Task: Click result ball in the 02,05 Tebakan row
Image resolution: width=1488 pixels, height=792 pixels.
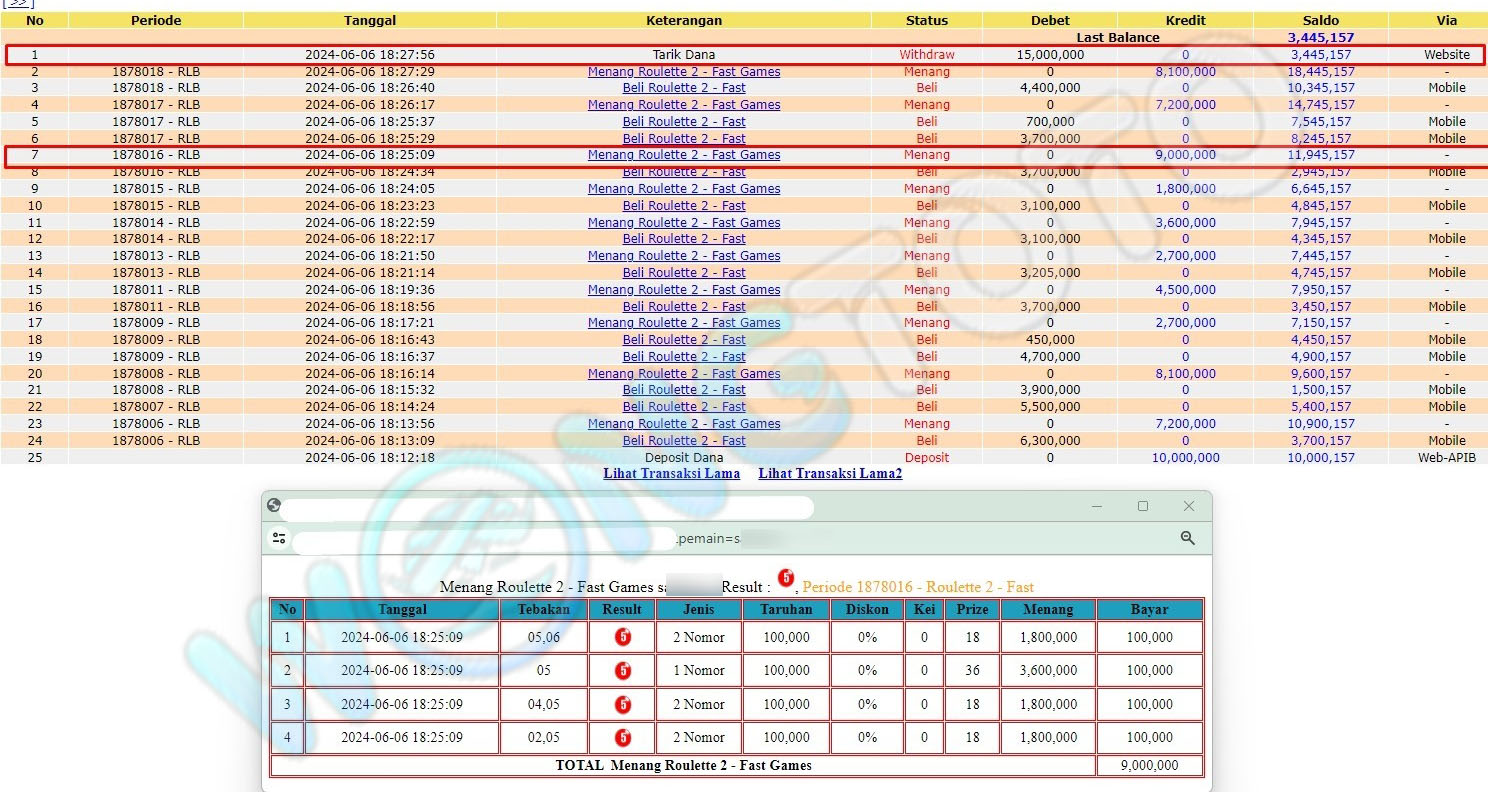Action: point(623,738)
